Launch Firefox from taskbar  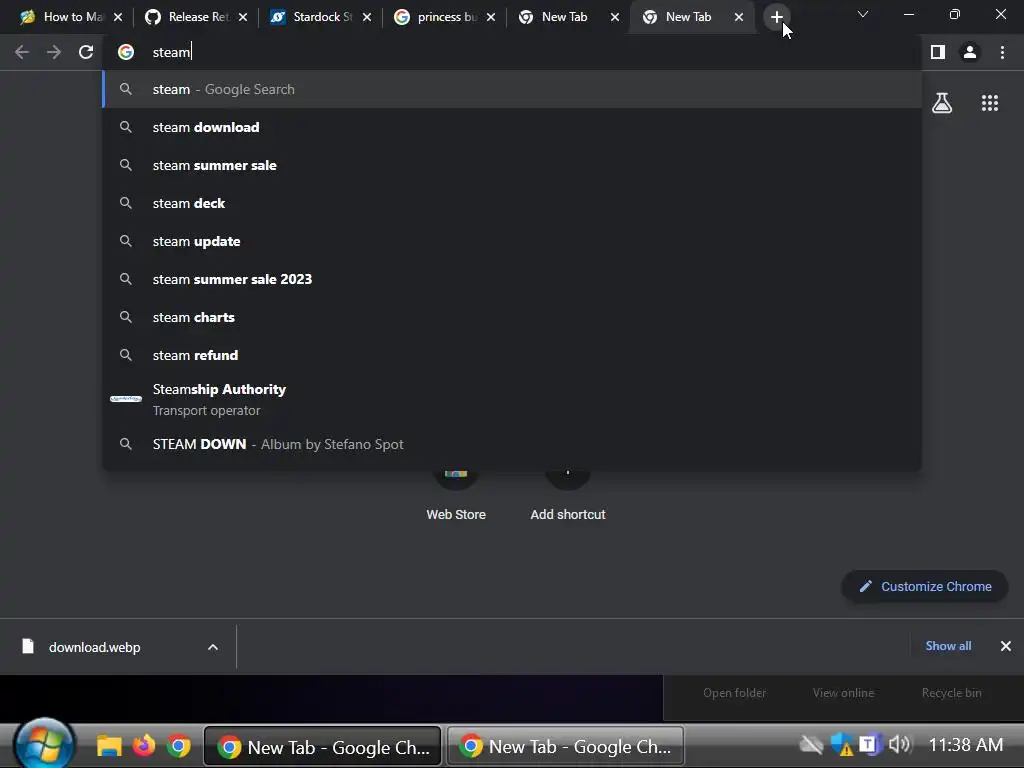[x=144, y=746]
